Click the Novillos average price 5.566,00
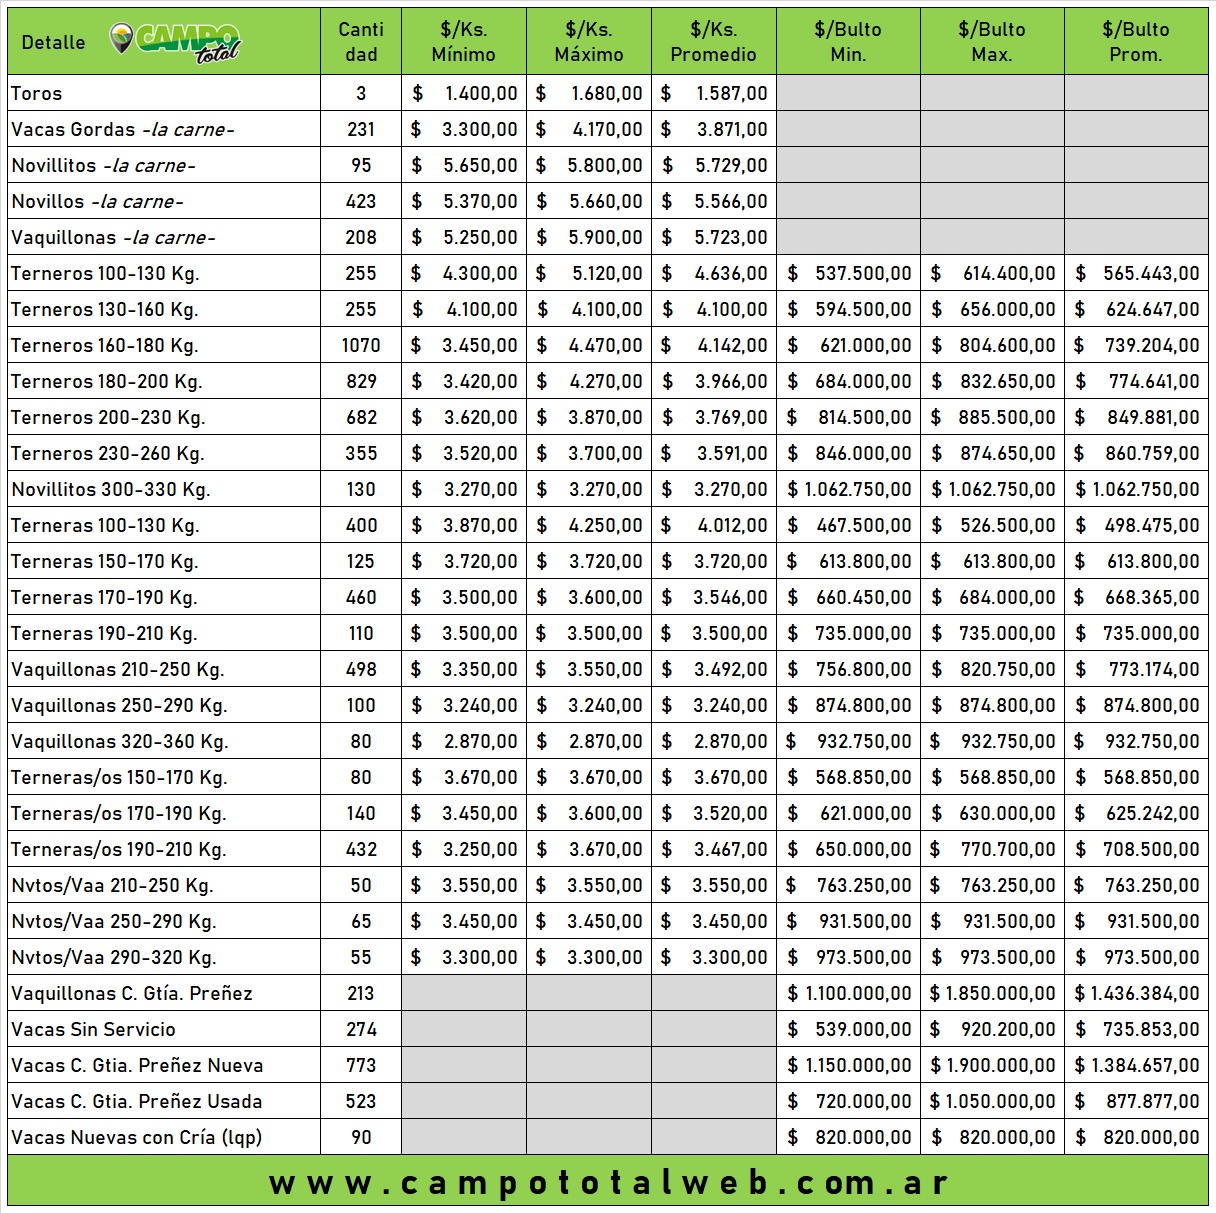 click(730, 202)
